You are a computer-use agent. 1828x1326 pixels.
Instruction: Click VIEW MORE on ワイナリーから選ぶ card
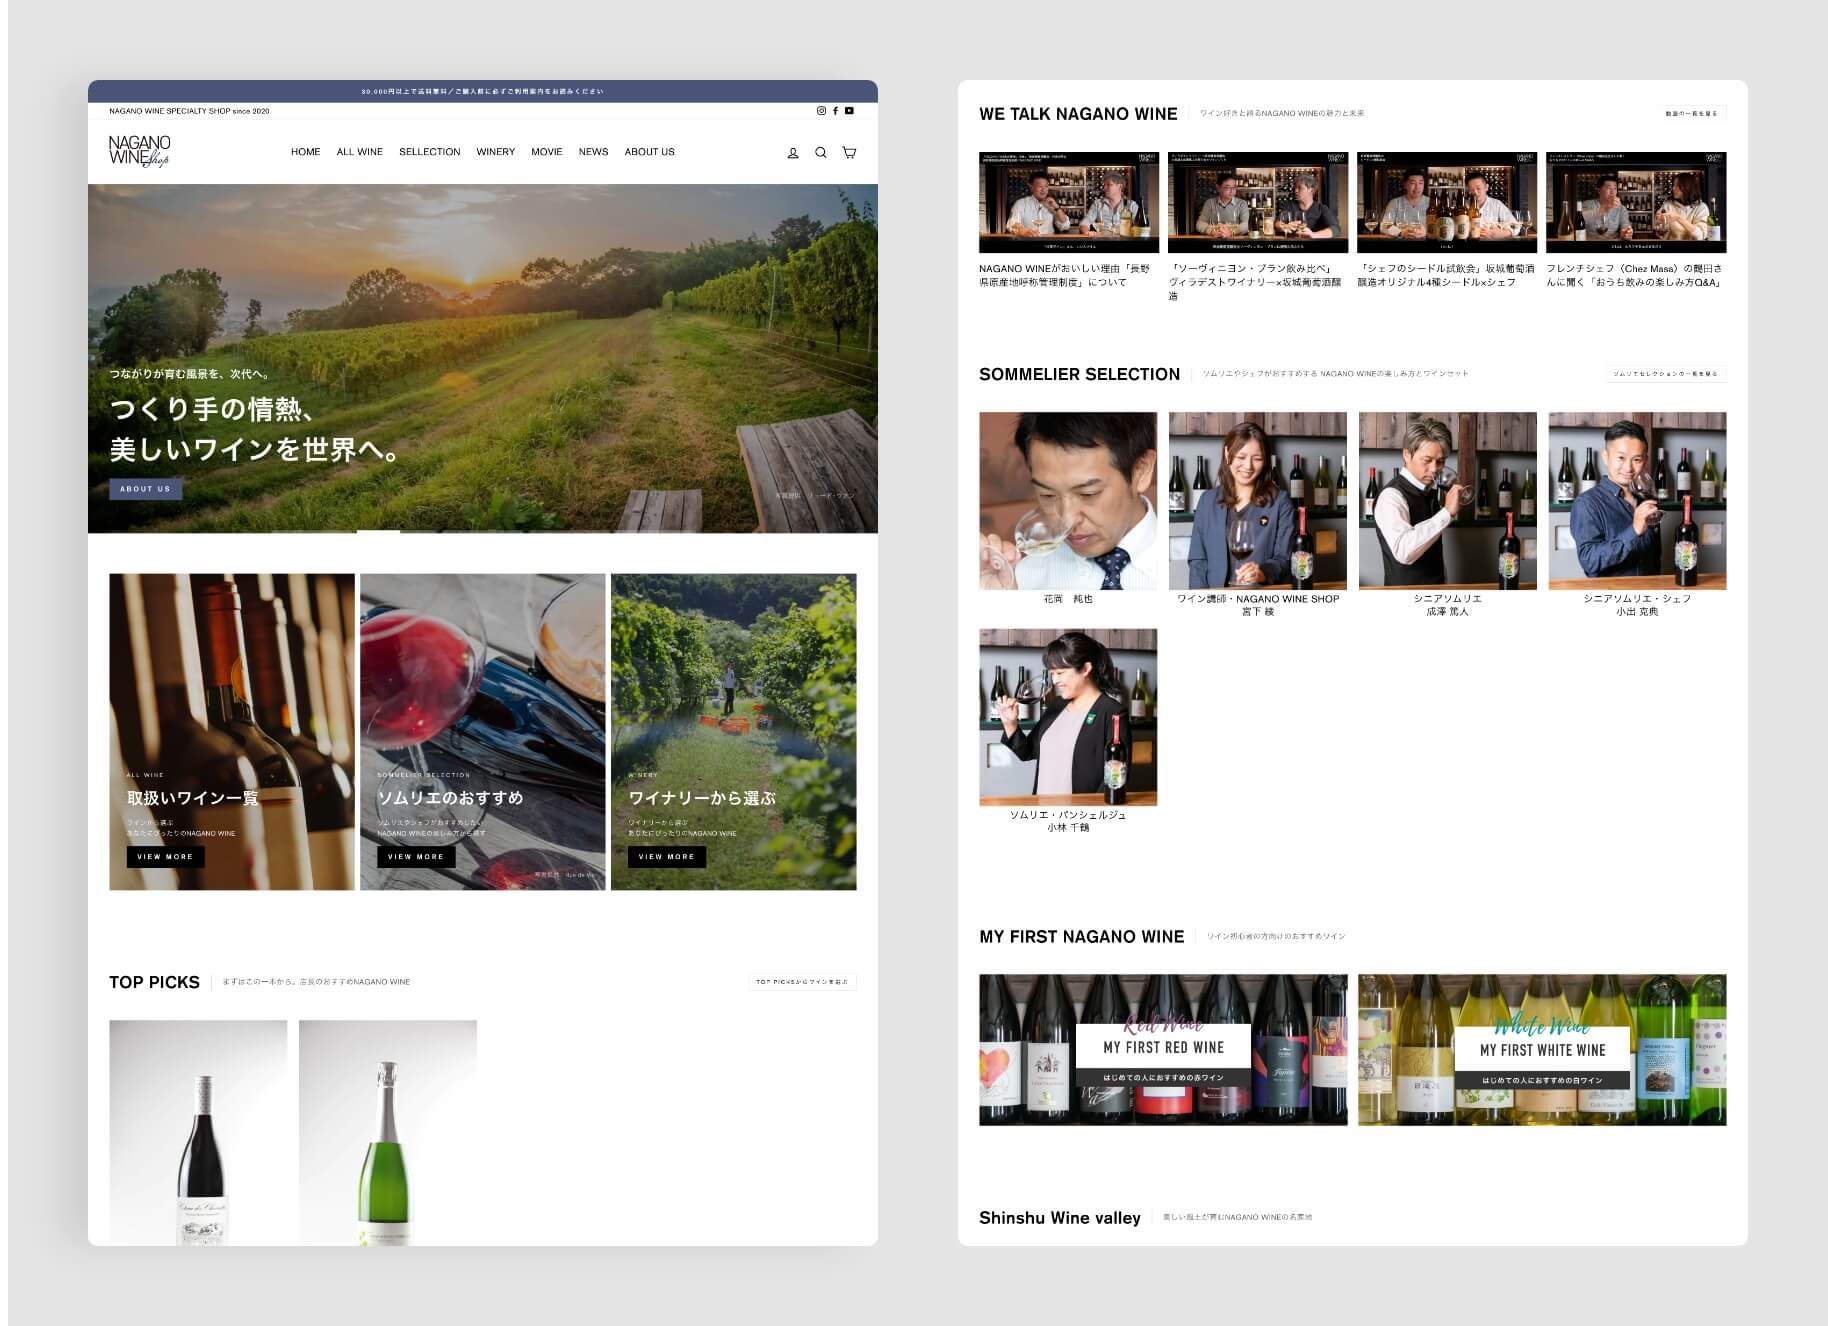pyautogui.click(x=667, y=857)
